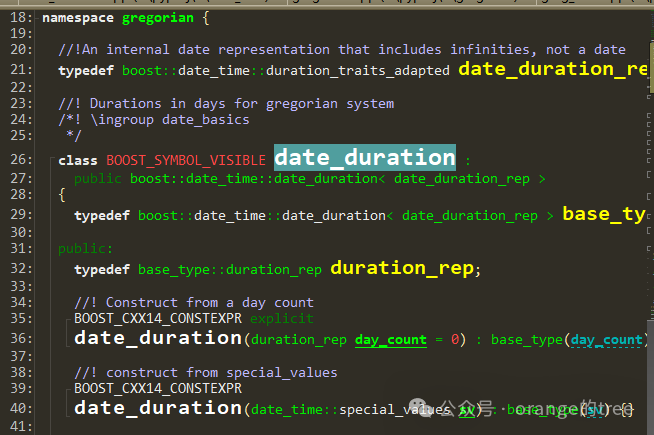Click the 'date_duration' constructor name on line 40
Image resolution: width=654 pixels, height=435 pixels.
[x=158, y=408]
